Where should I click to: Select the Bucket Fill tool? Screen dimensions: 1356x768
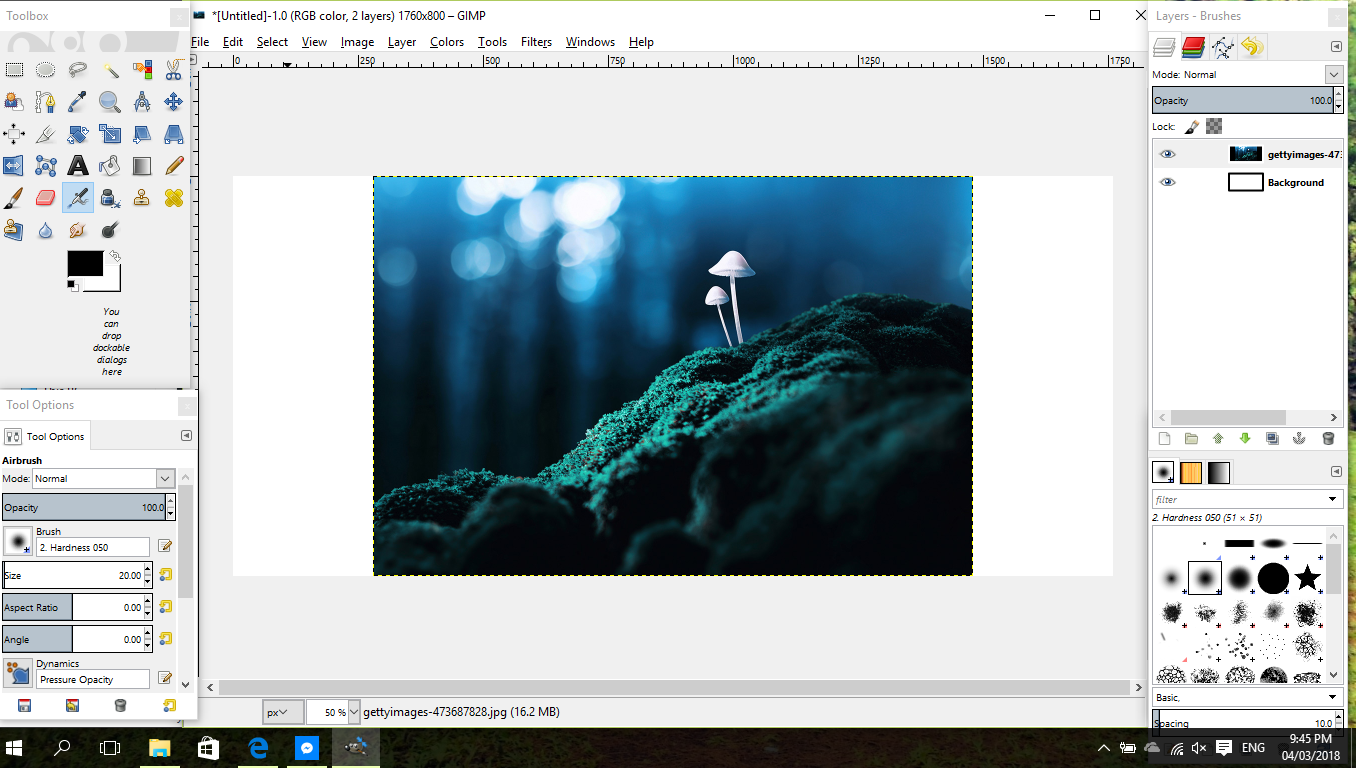110,165
